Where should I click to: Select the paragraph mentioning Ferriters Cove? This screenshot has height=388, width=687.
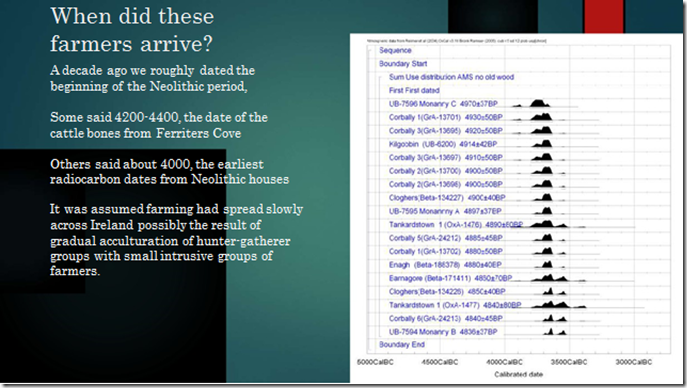159,125
